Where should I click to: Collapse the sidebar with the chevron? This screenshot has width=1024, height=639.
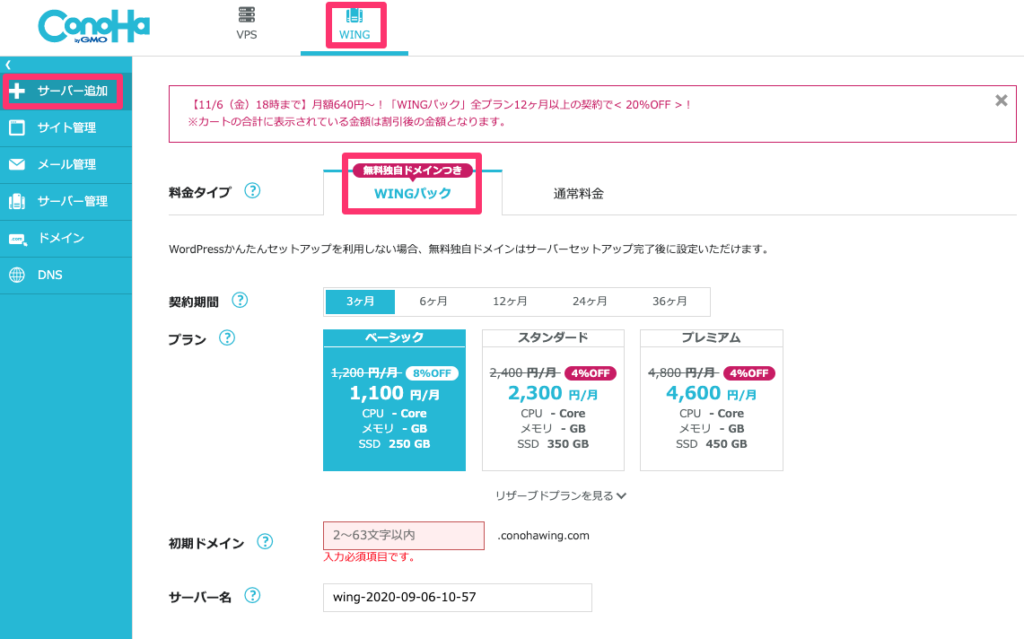click(x=8, y=65)
